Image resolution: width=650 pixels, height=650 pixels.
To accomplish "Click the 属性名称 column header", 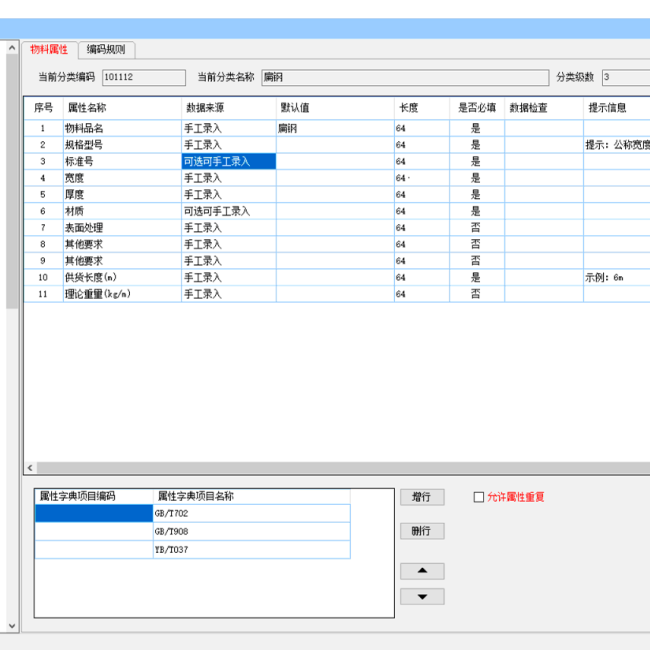I will pos(122,108).
